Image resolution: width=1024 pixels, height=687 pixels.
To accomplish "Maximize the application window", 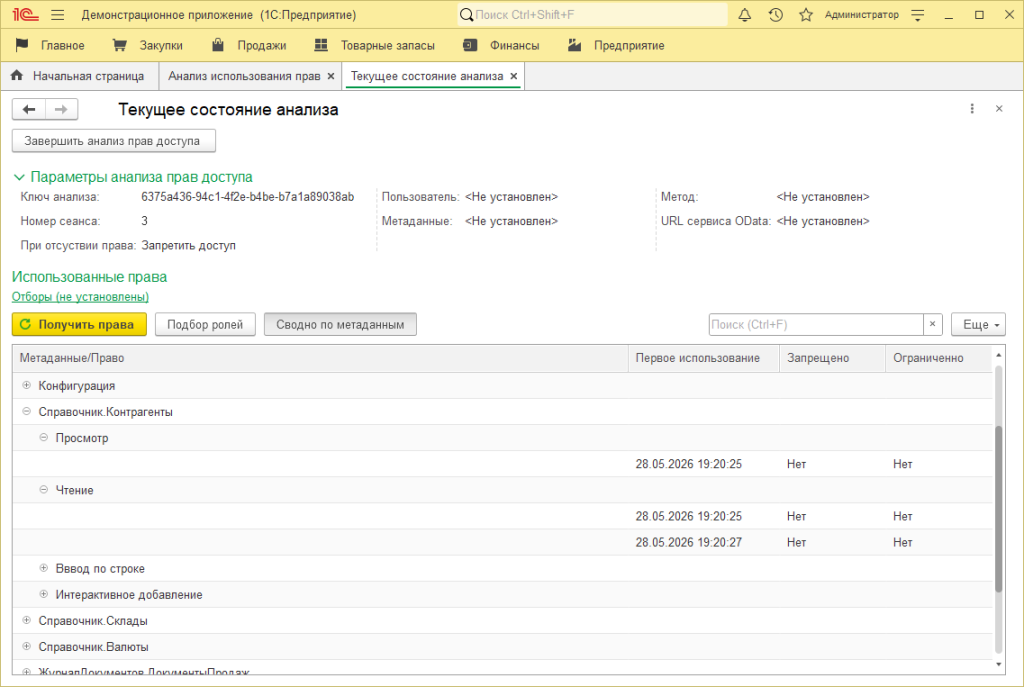I will point(979,14).
